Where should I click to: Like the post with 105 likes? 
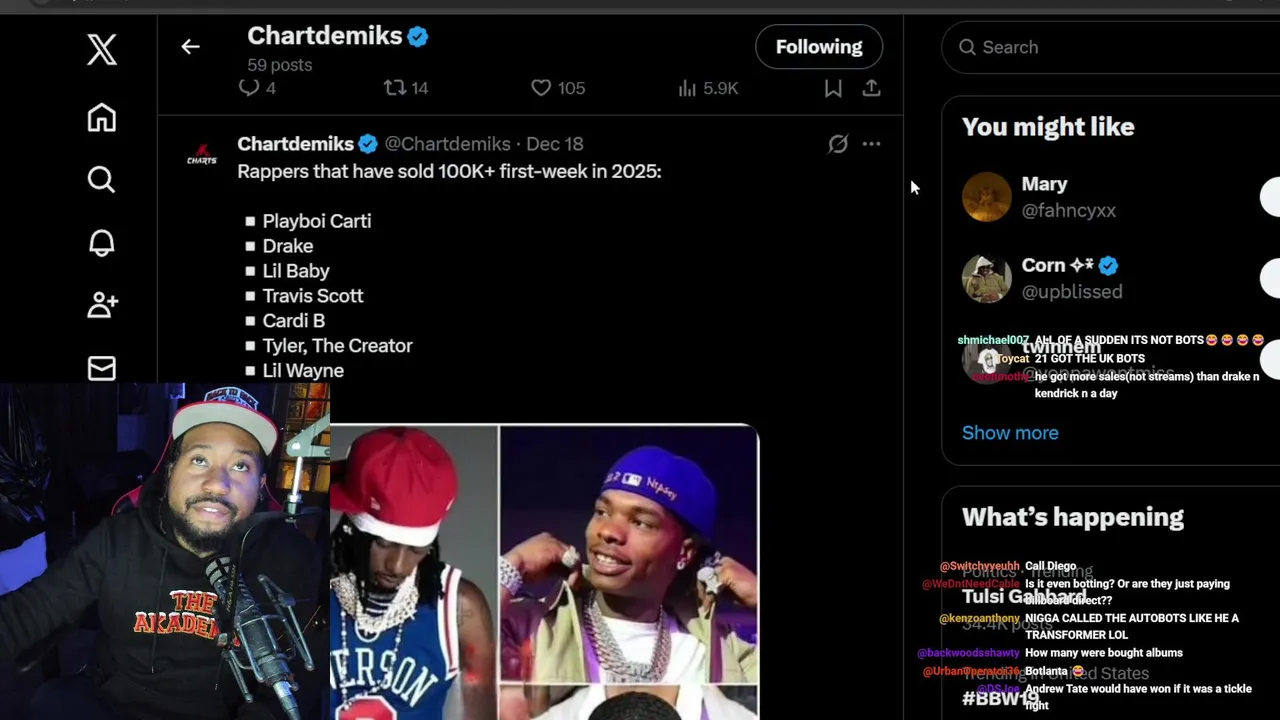541,88
